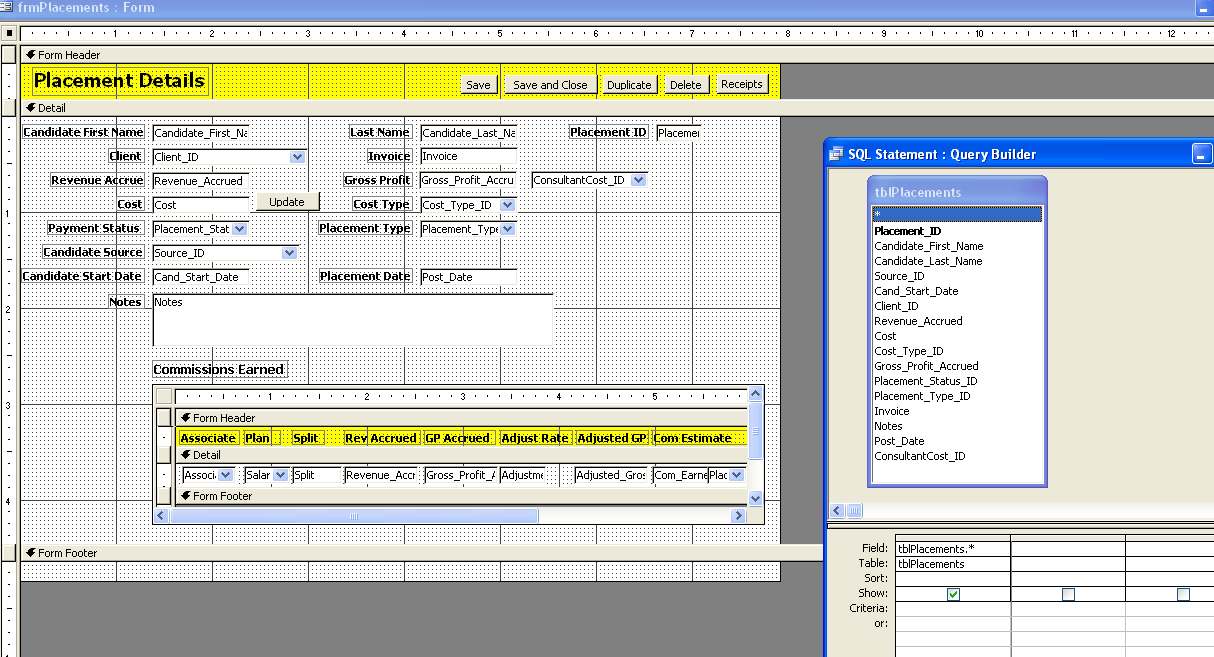Select the subform's Detail section bar
The image size is (1214, 657).
pyautogui.click(x=461, y=455)
